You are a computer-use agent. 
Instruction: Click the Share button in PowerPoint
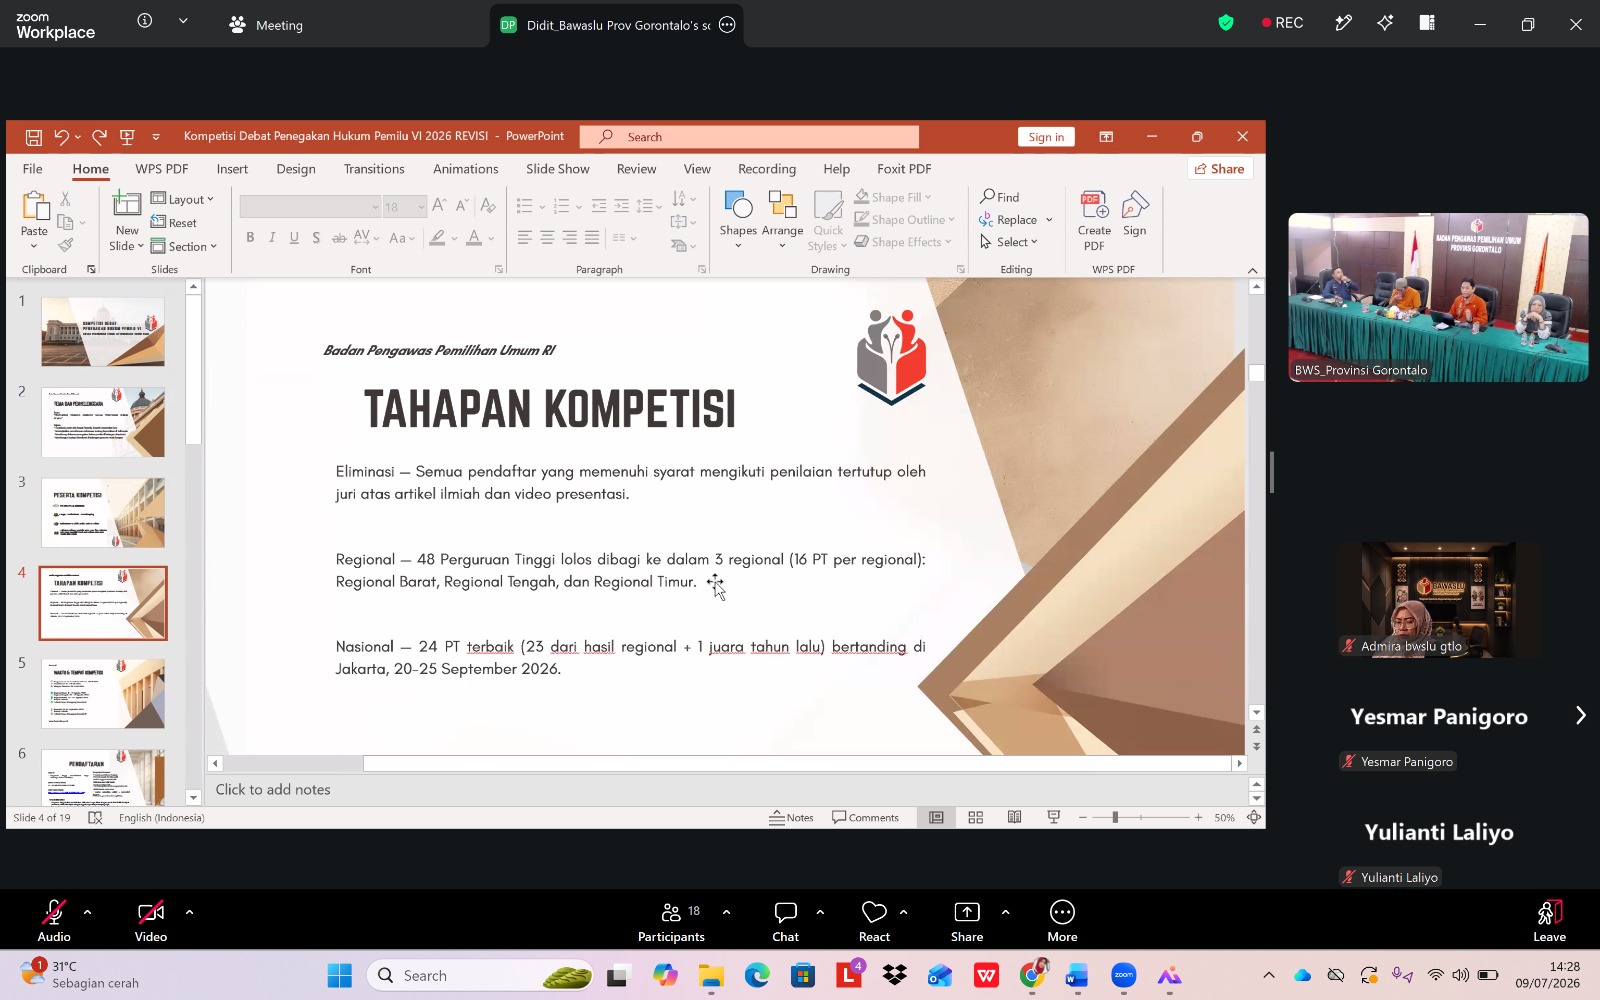pyautogui.click(x=1220, y=169)
